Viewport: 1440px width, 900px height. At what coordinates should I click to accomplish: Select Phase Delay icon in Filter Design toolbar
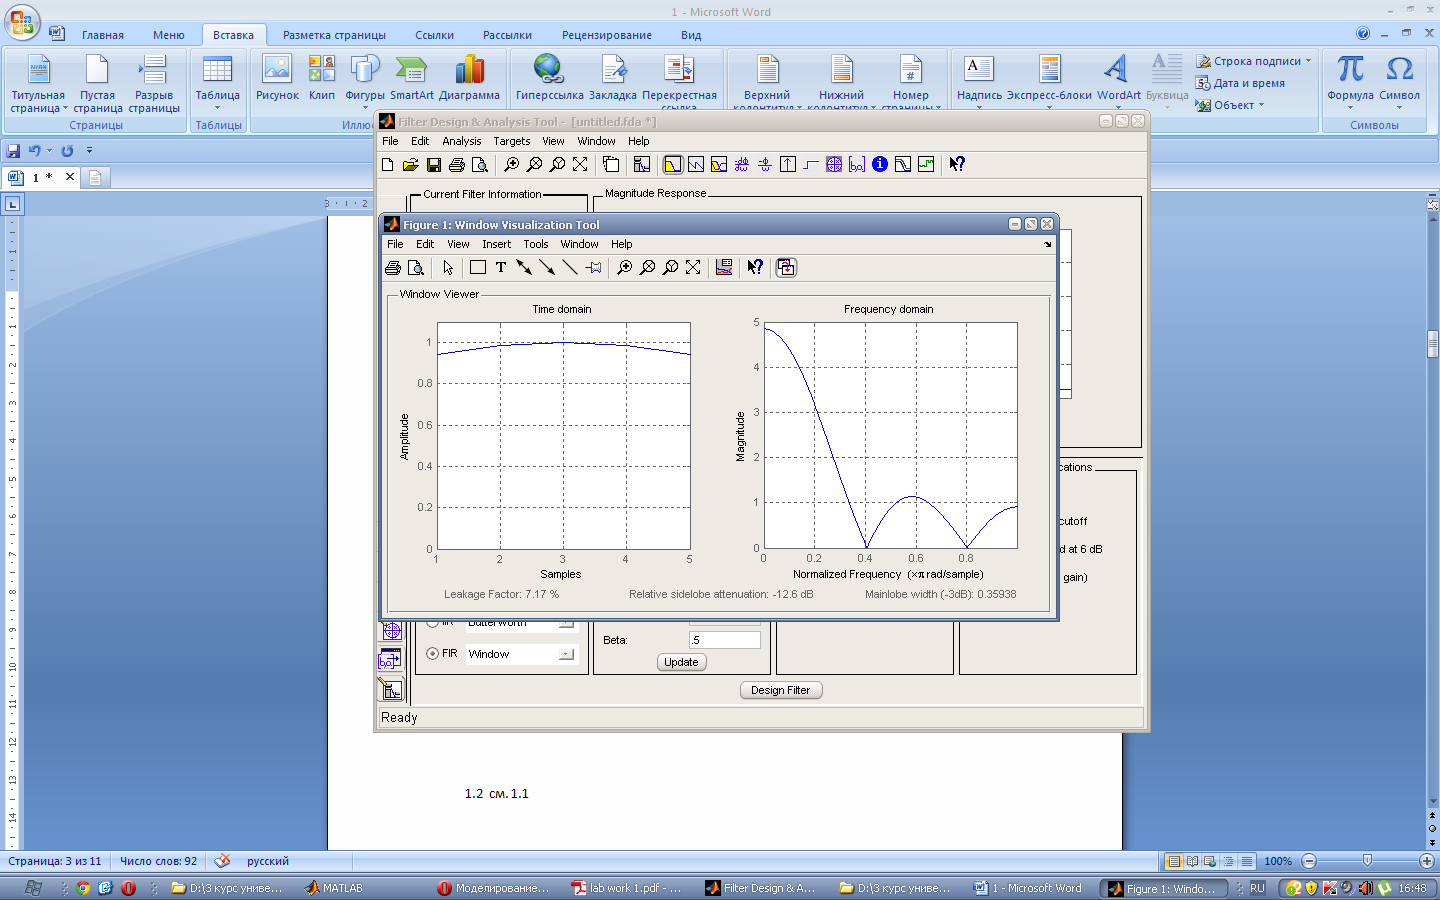[765, 165]
